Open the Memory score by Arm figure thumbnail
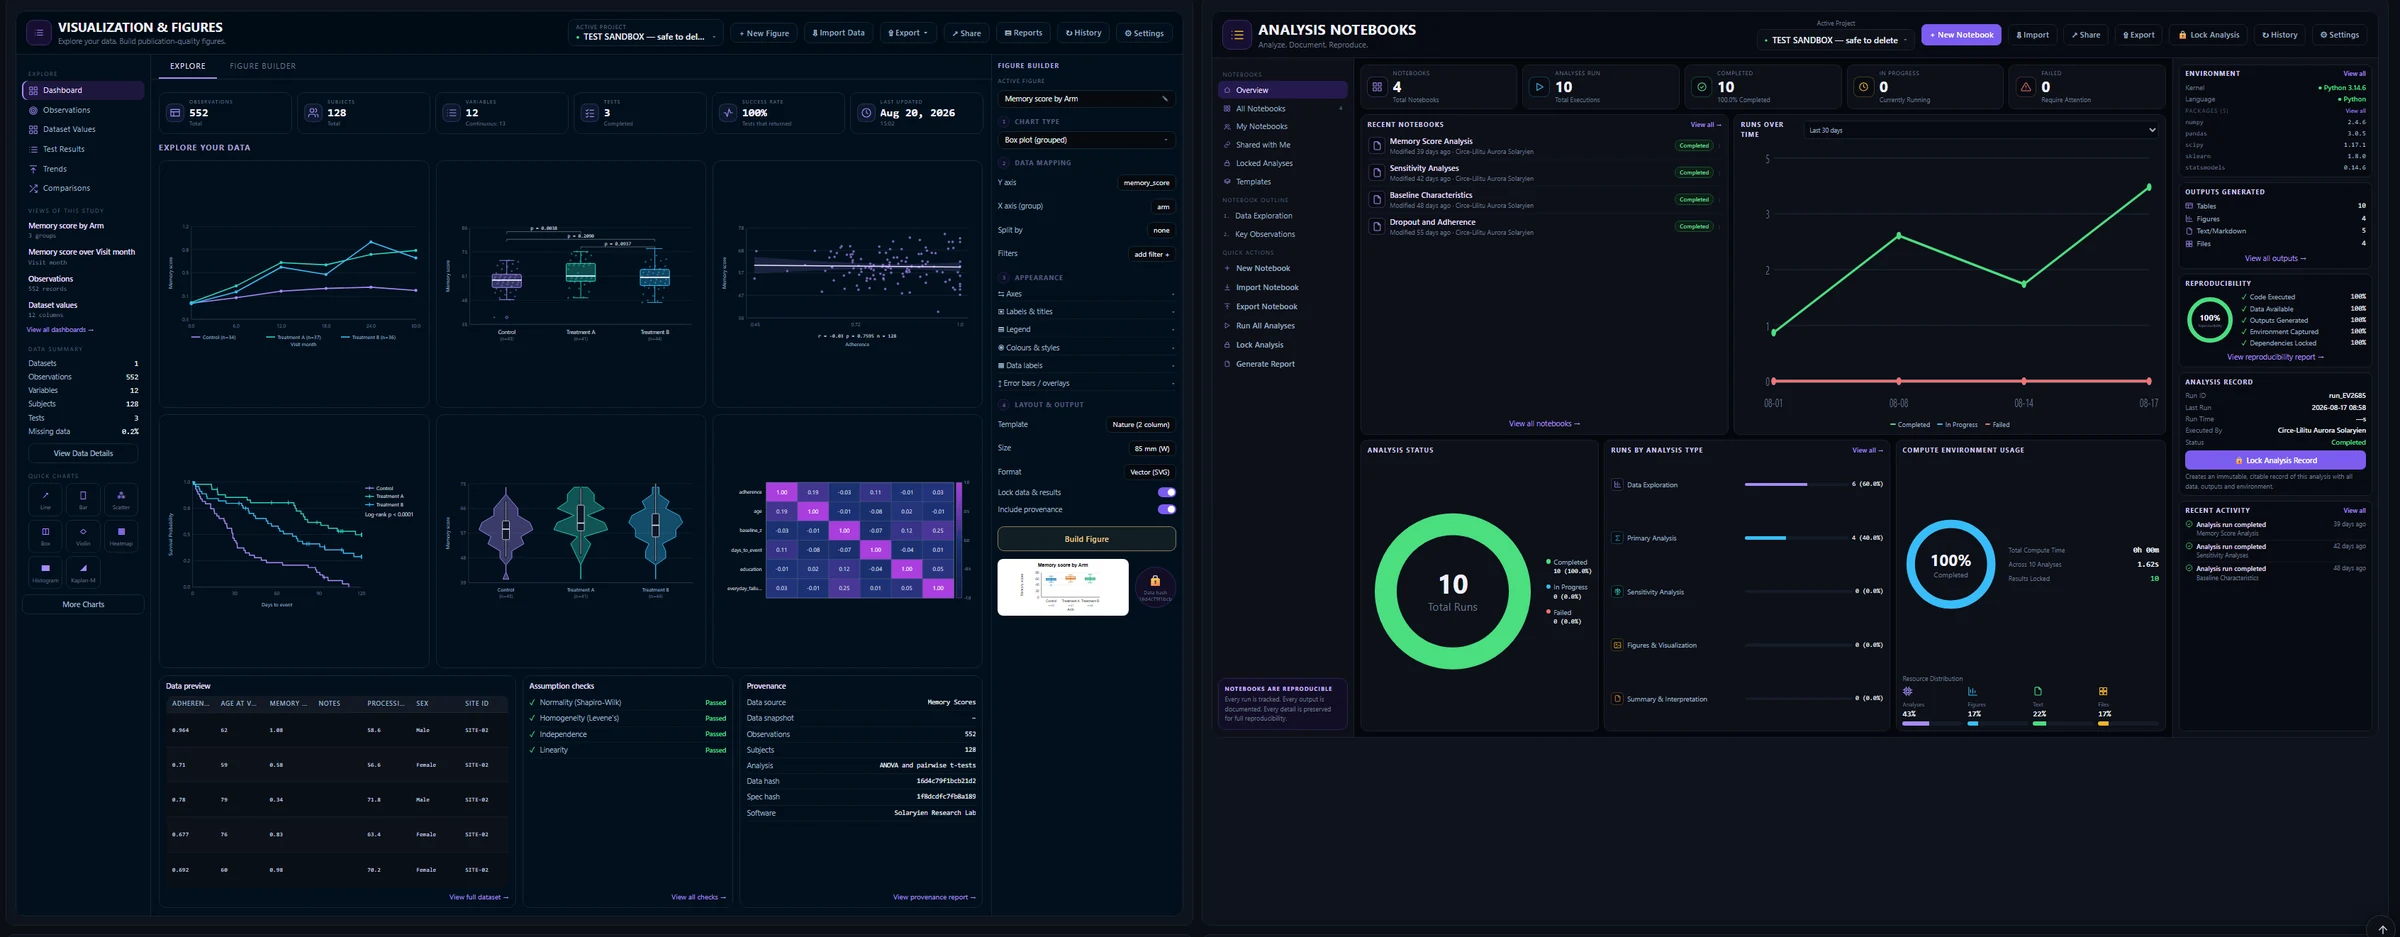Screen dimensions: 2400x937 1062,587
